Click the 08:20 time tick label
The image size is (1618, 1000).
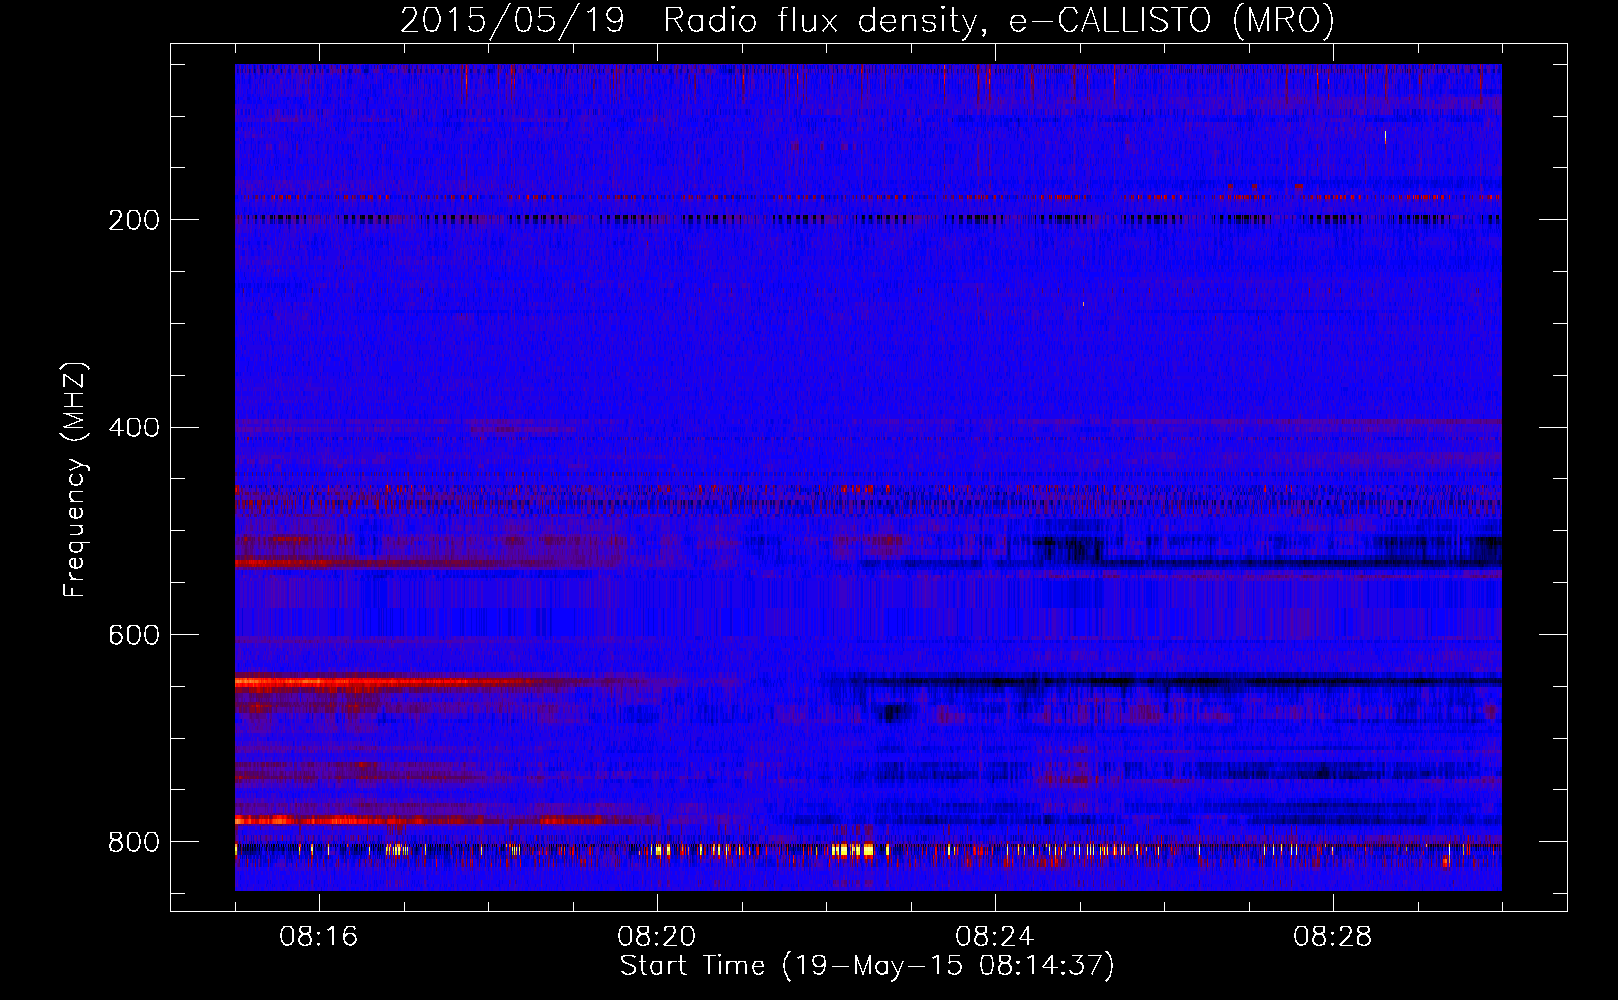(657, 937)
